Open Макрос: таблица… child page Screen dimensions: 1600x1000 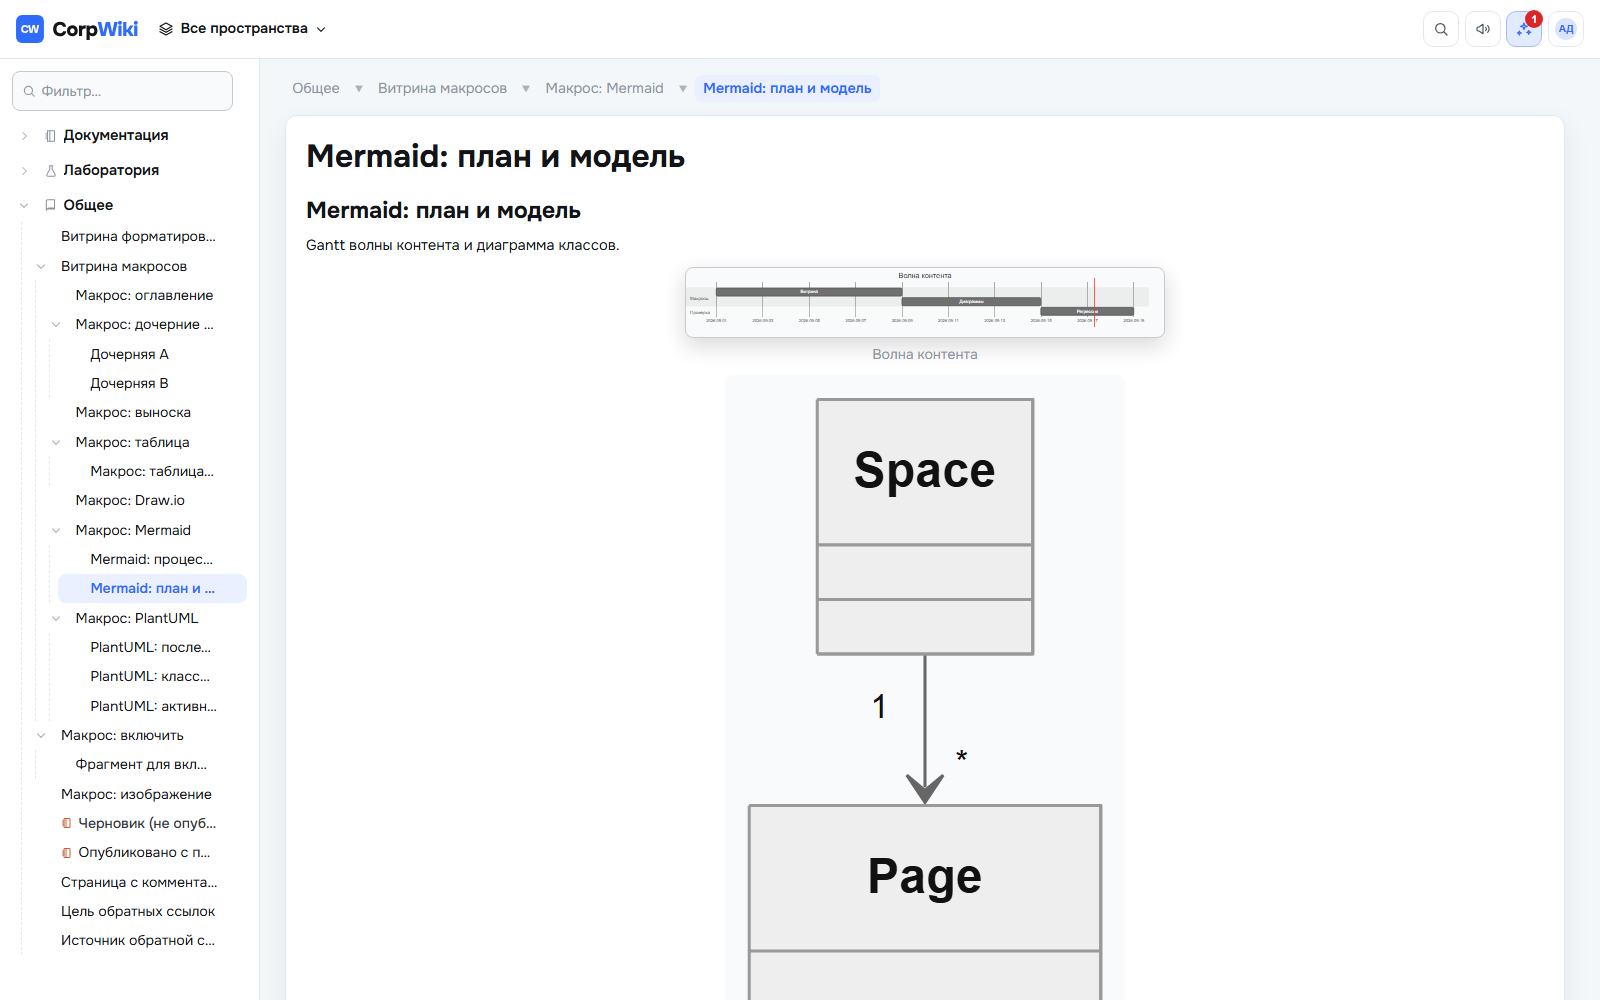[152, 471]
